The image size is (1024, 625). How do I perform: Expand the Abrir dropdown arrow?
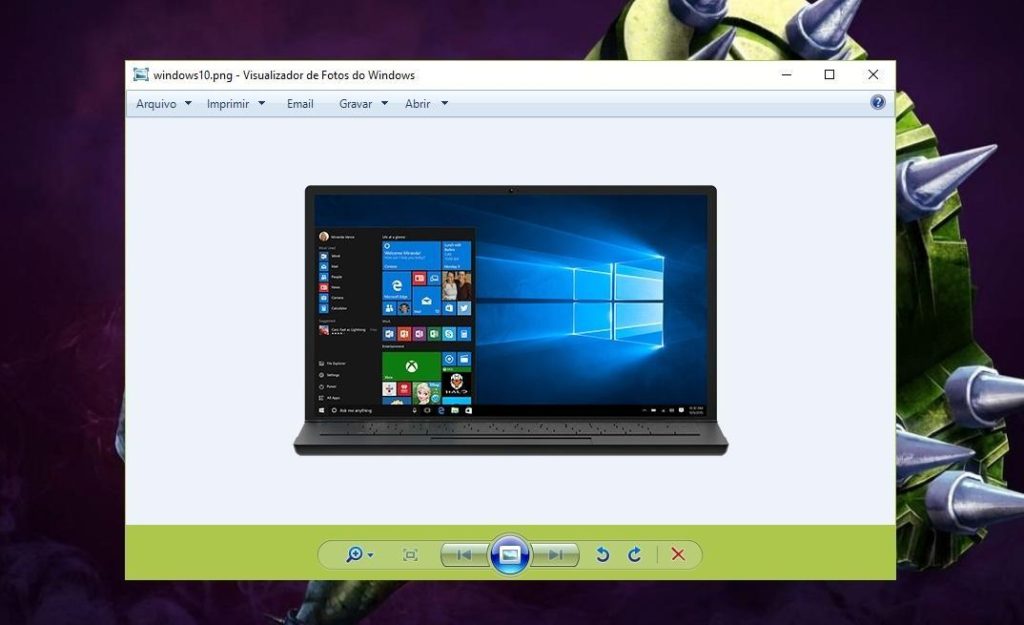click(445, 103)
